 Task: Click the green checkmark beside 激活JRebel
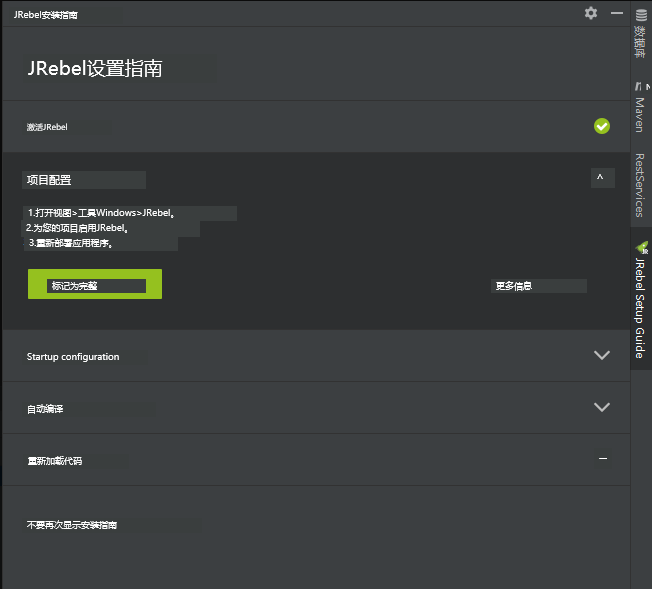pos(602,126)
